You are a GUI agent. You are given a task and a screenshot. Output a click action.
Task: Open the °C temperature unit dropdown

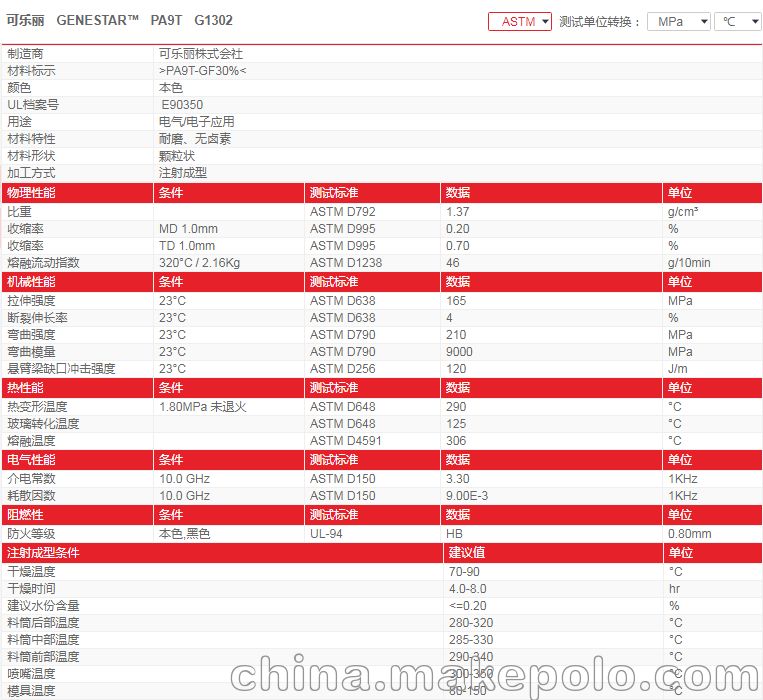[x=738, y=22]
